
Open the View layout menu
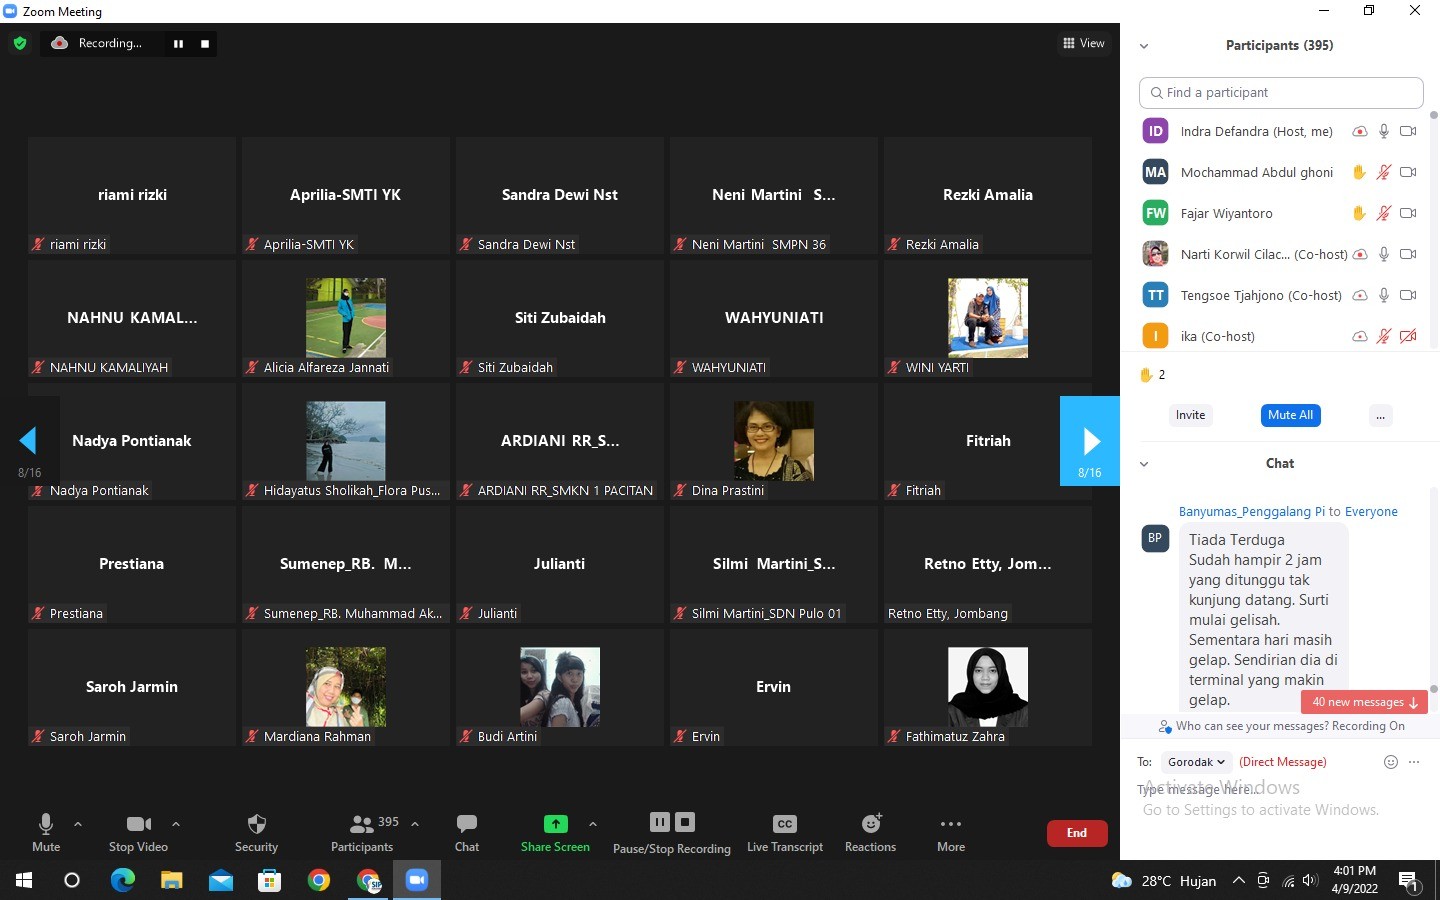[1084, 43]
